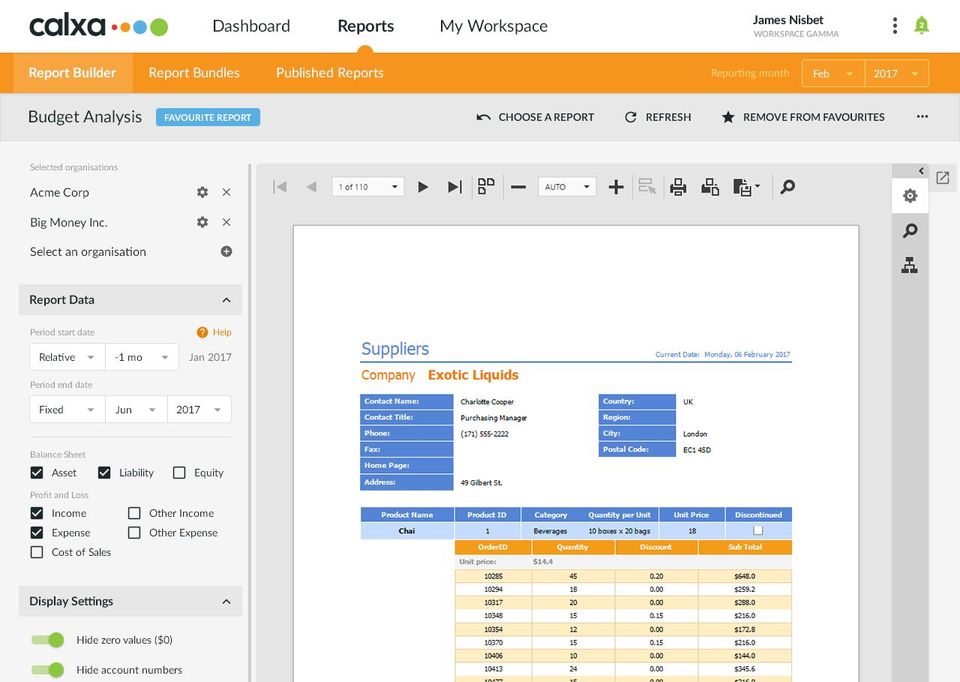
Task: Click the Calxa logo
Action: click(98, 26)
